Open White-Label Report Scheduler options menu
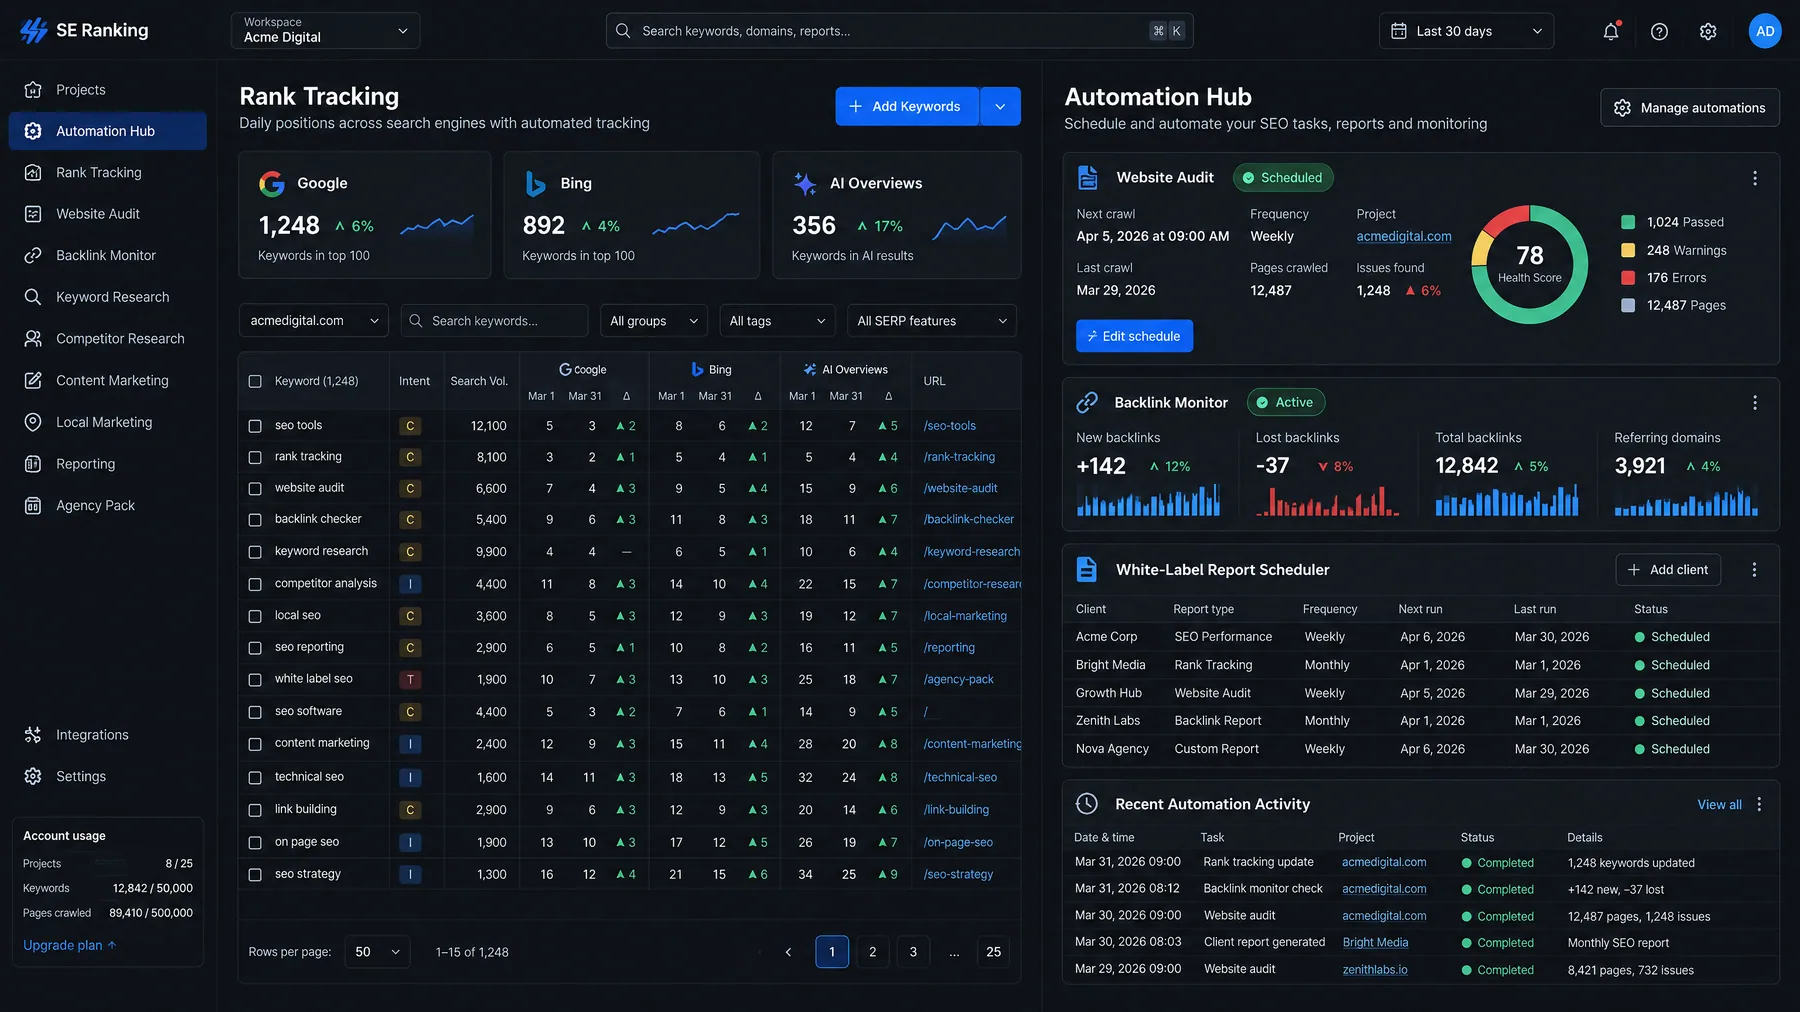 1754,569
